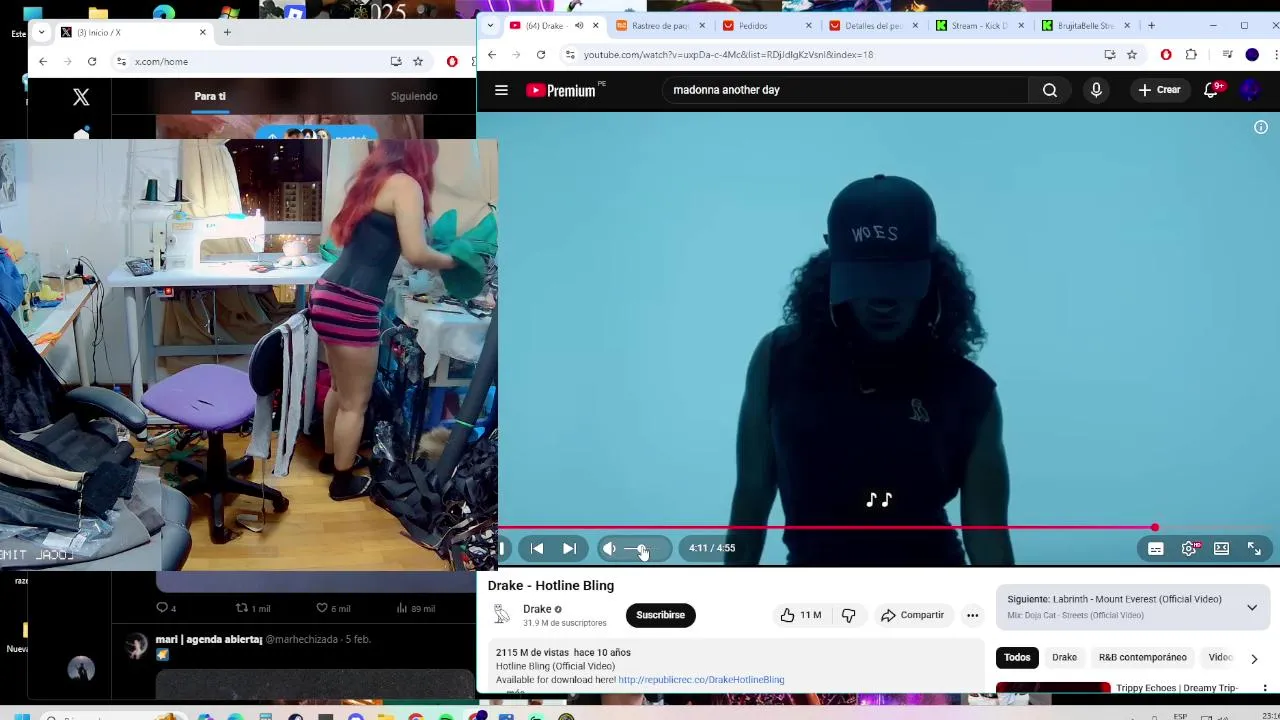Toggle subtitles in the video player

coord(1156,548)
